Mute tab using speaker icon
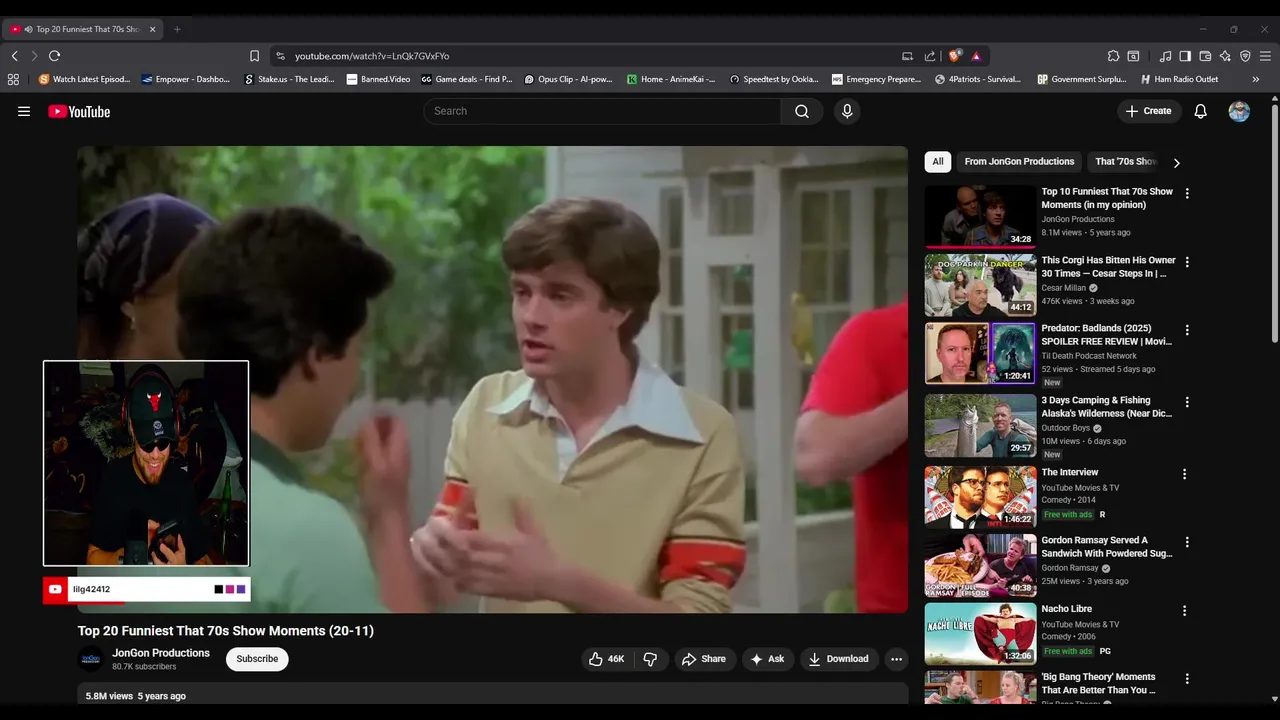 (28, 29)
